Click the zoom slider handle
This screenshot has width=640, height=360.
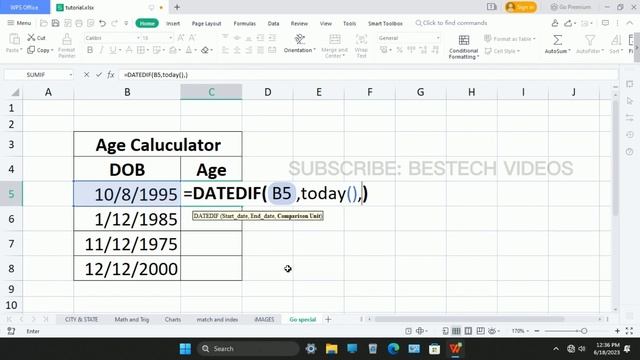[584, 331]
